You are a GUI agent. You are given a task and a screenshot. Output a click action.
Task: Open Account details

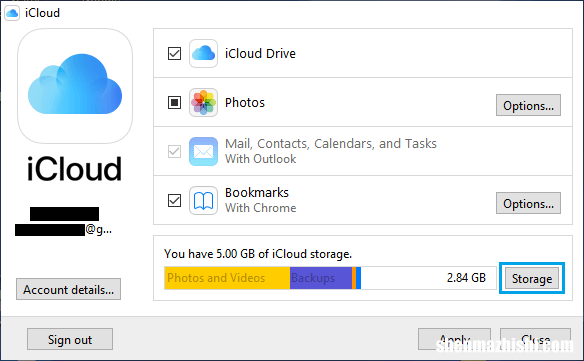69,289
